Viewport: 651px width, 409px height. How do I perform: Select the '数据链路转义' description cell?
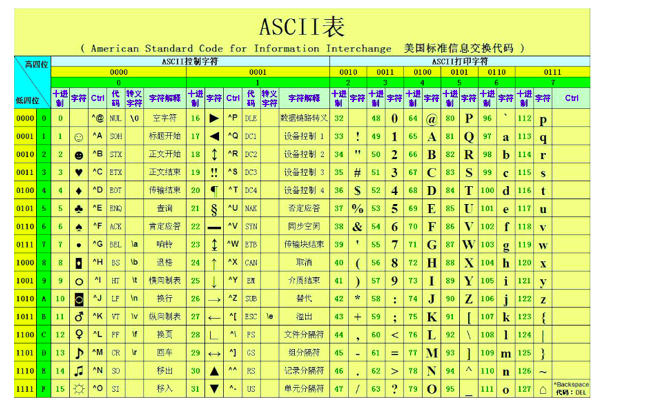click(x=304, y=118)
